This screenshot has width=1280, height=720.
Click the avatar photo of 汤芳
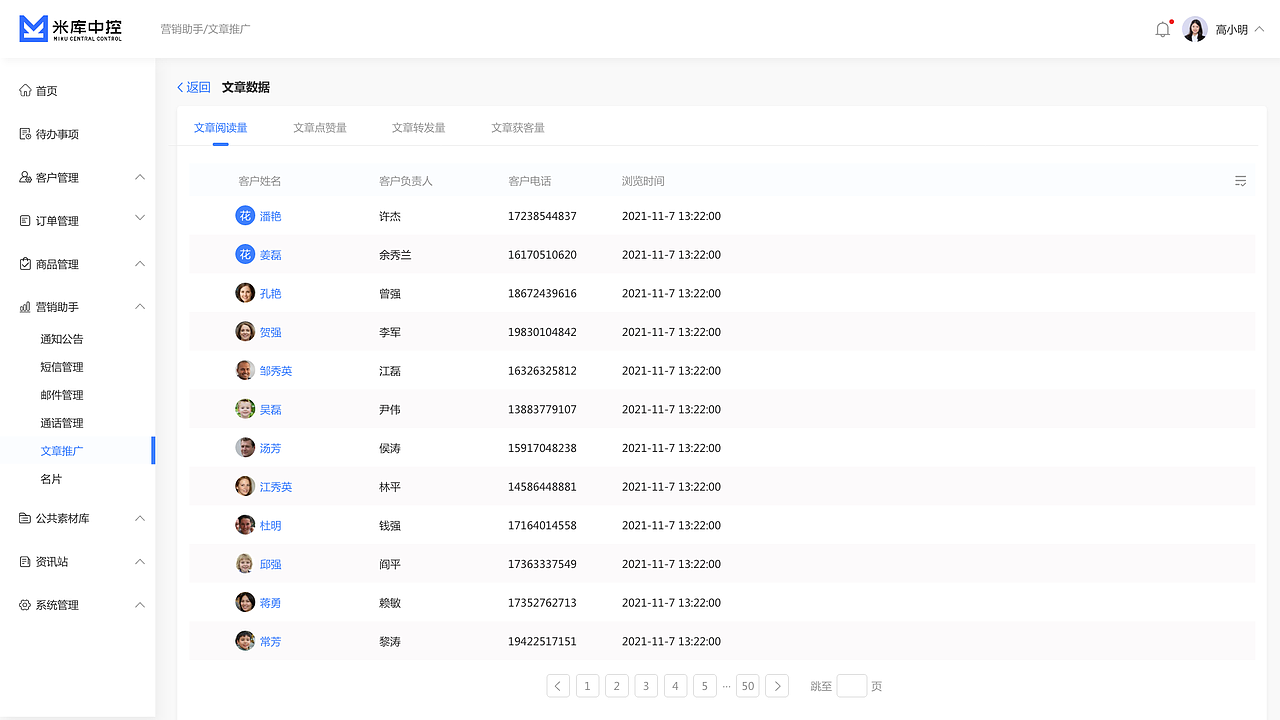[x=245, y=448]
